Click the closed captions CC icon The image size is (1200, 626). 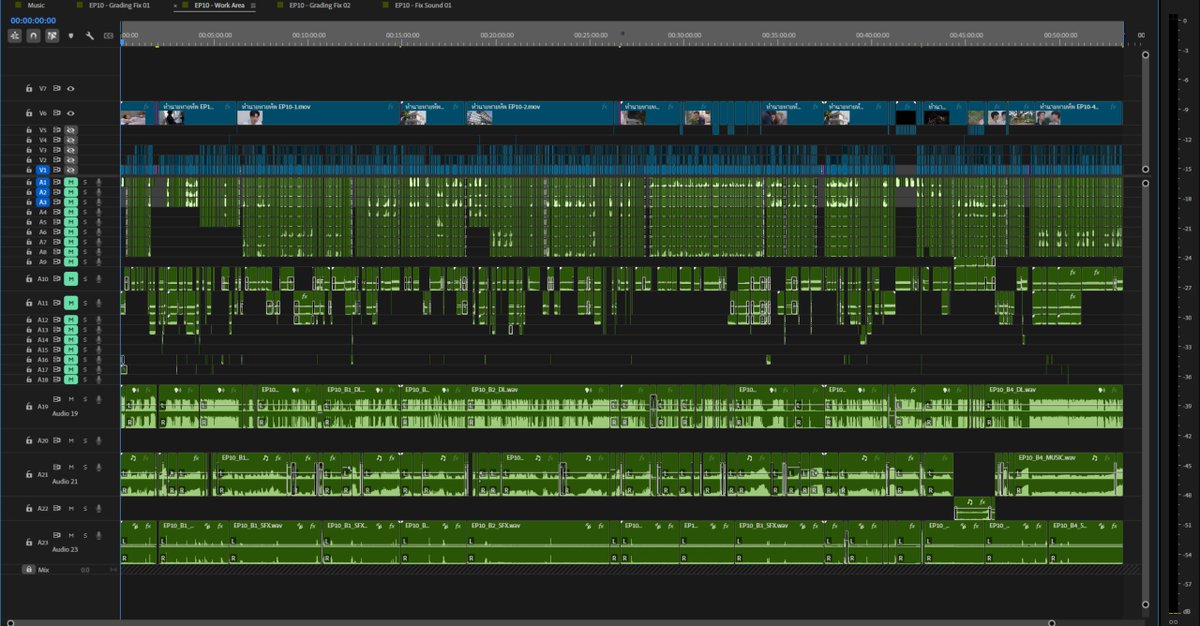pyautogui.click(x=108, y=36)
